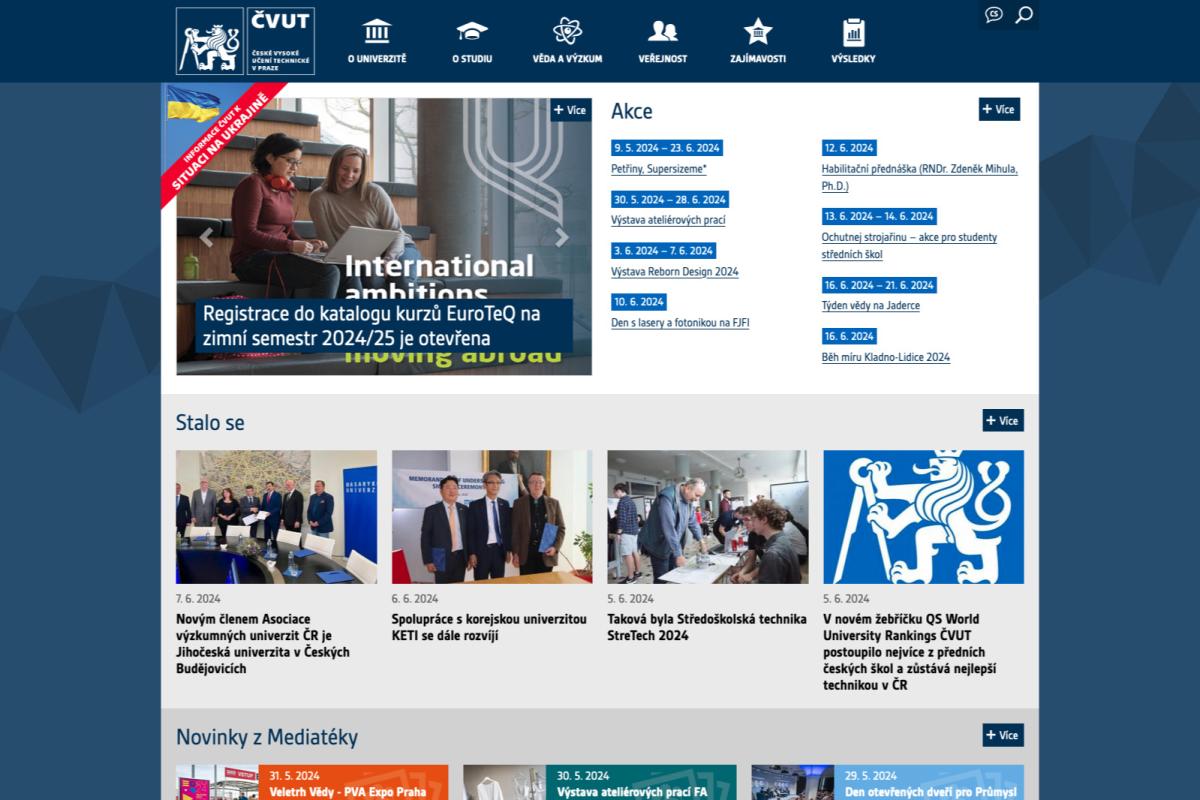Open the O univerzitě building icon
1200x800 pixels.
click(x=377, y=31)
